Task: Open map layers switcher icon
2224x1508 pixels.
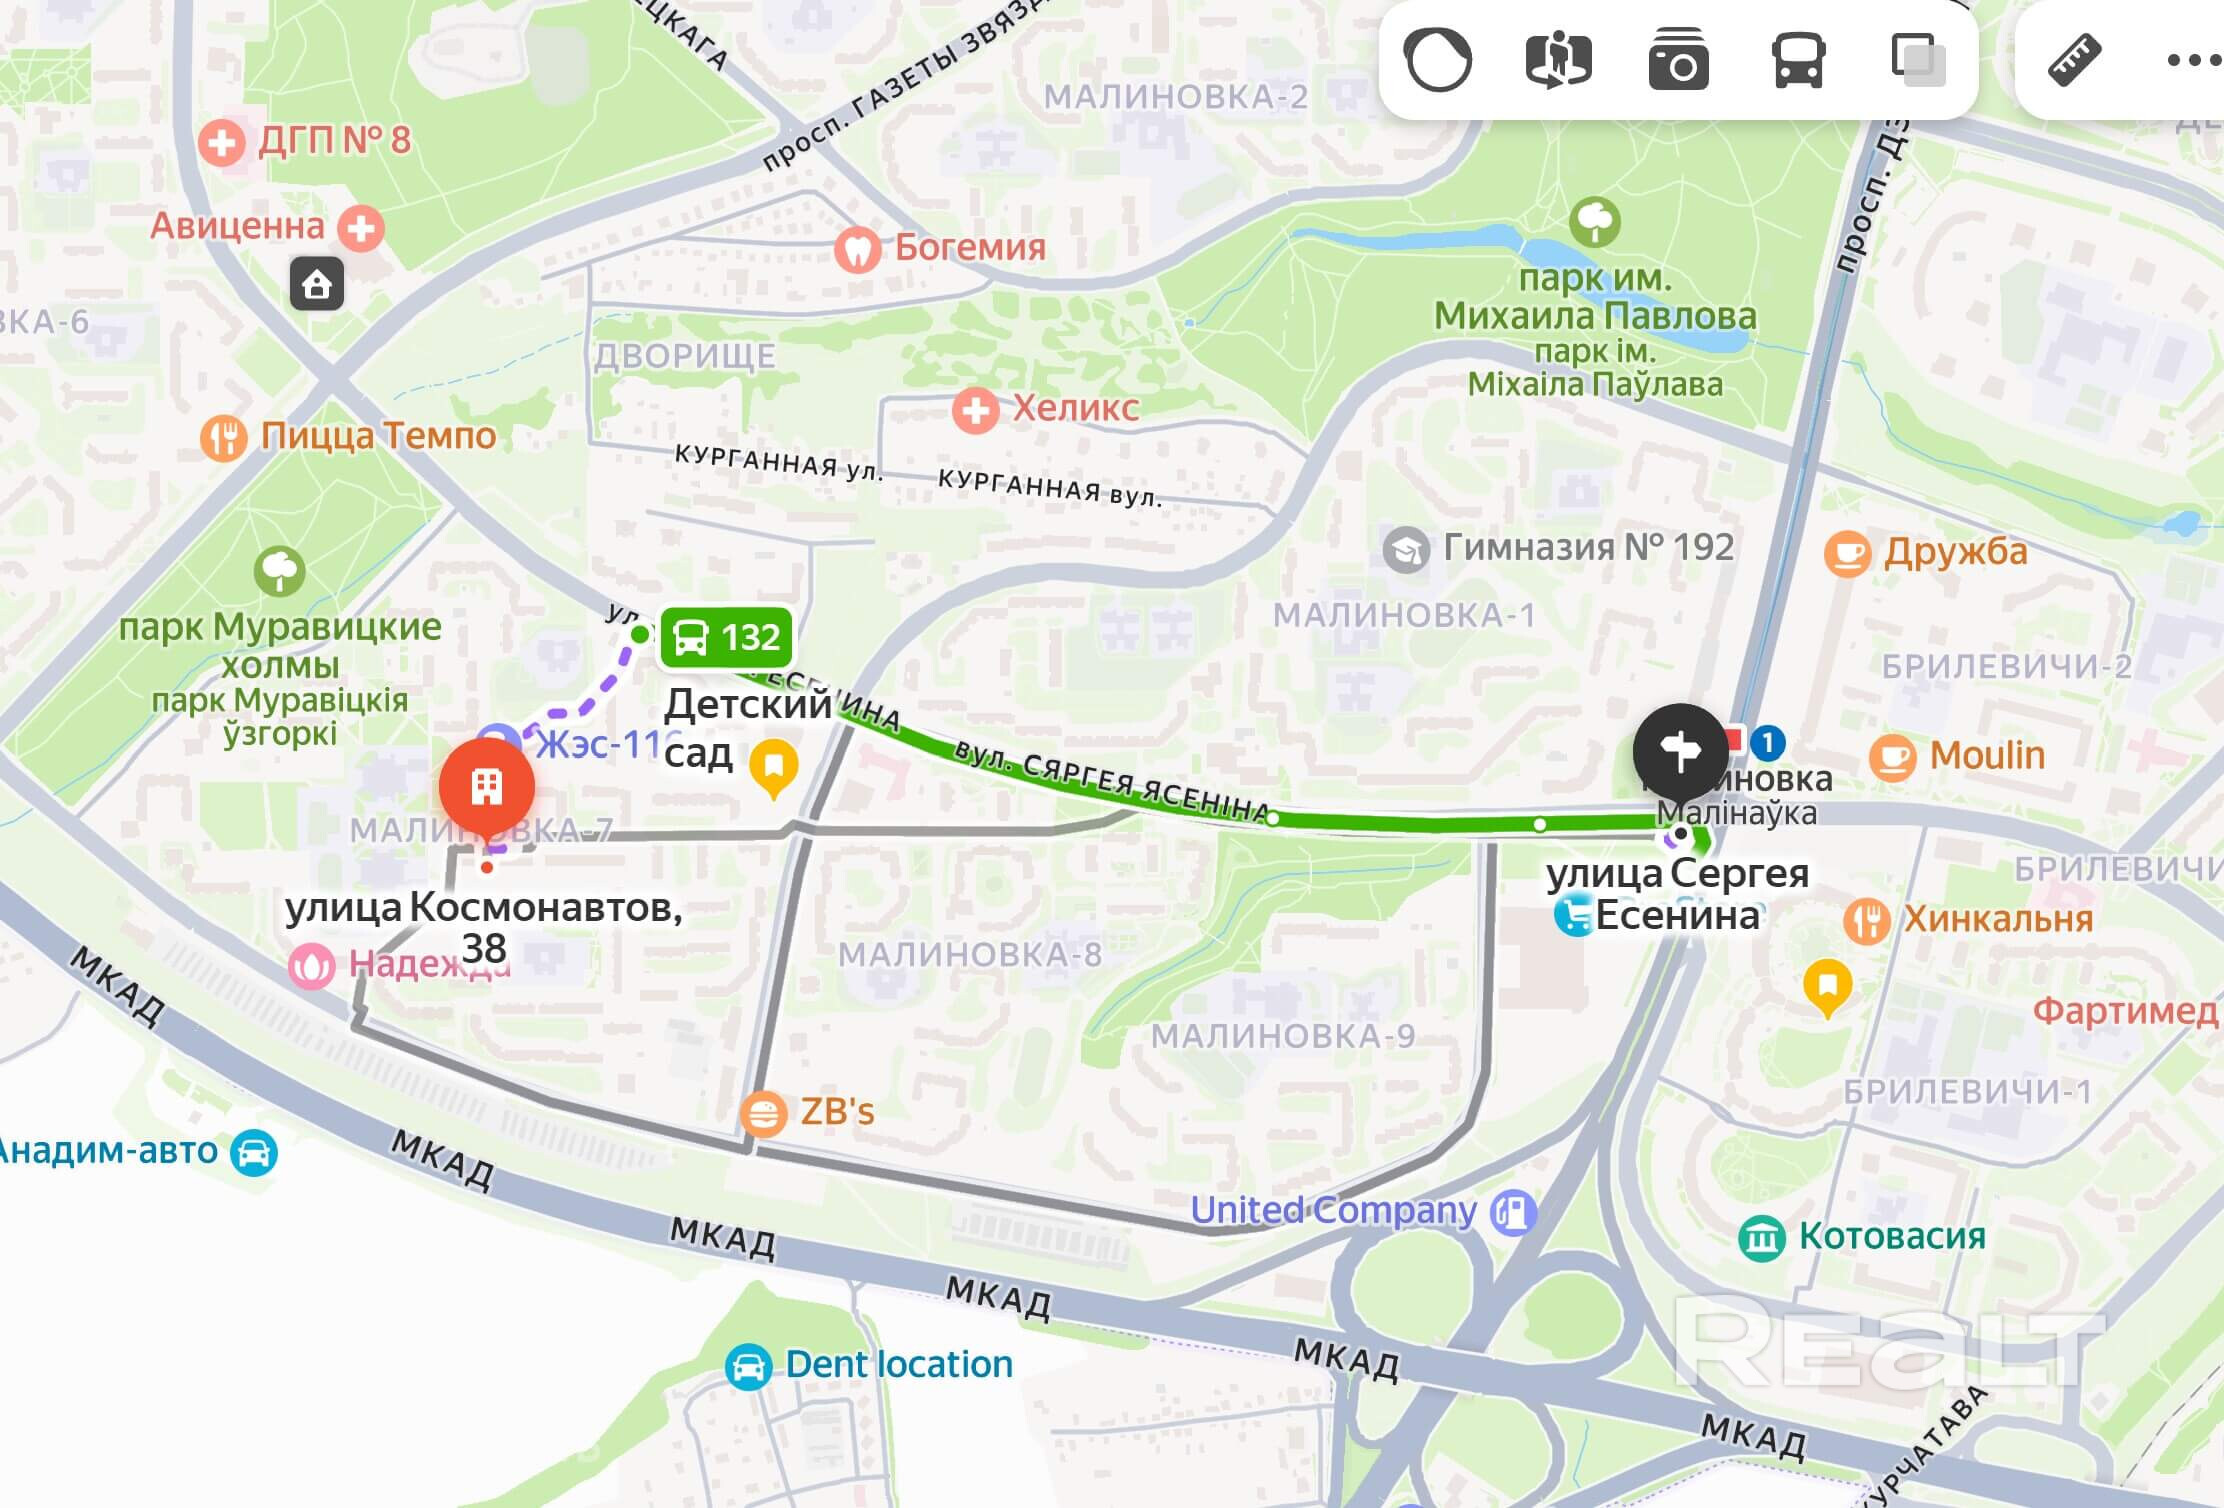Action: (x=1918, y=59)
